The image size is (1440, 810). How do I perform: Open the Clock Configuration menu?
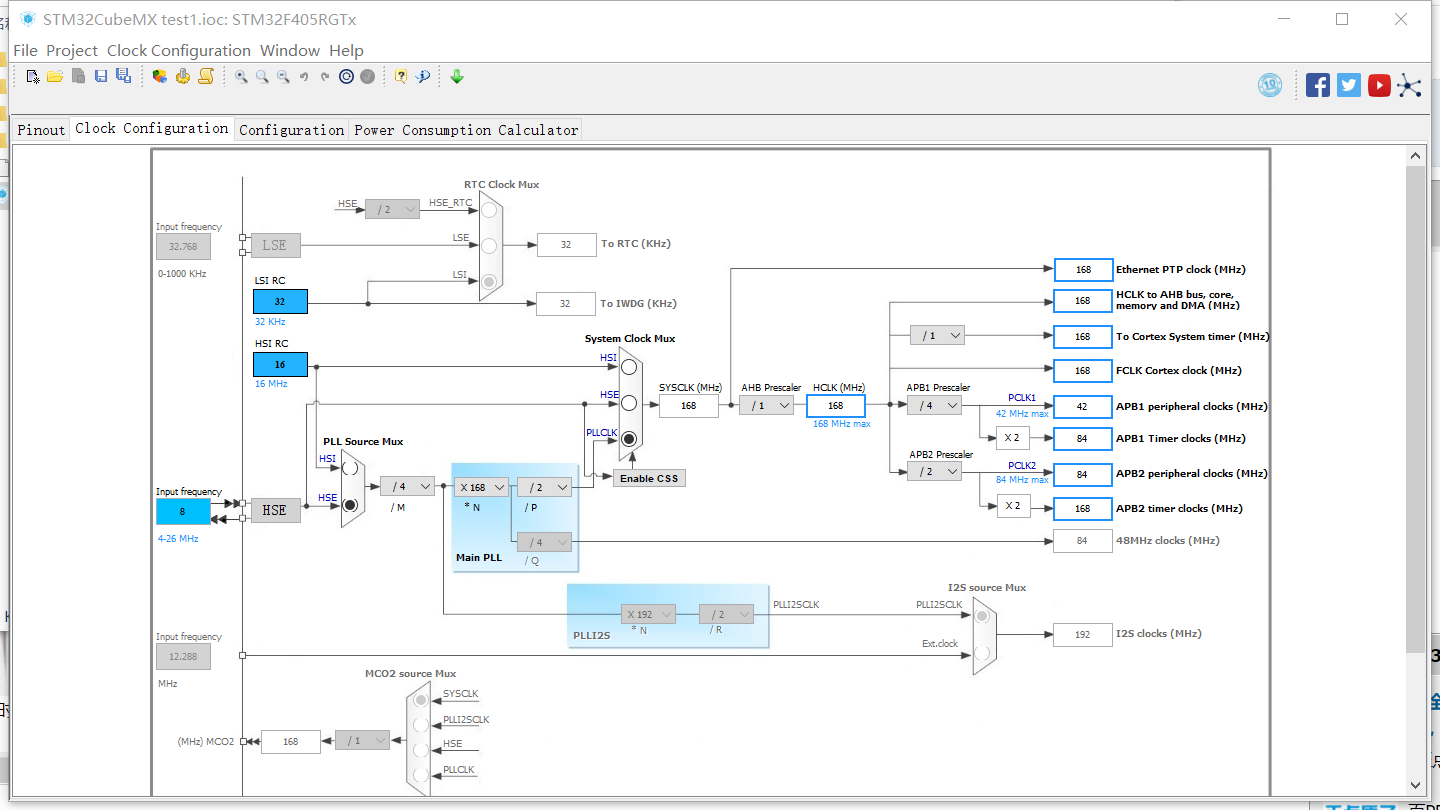coord(179,50)
